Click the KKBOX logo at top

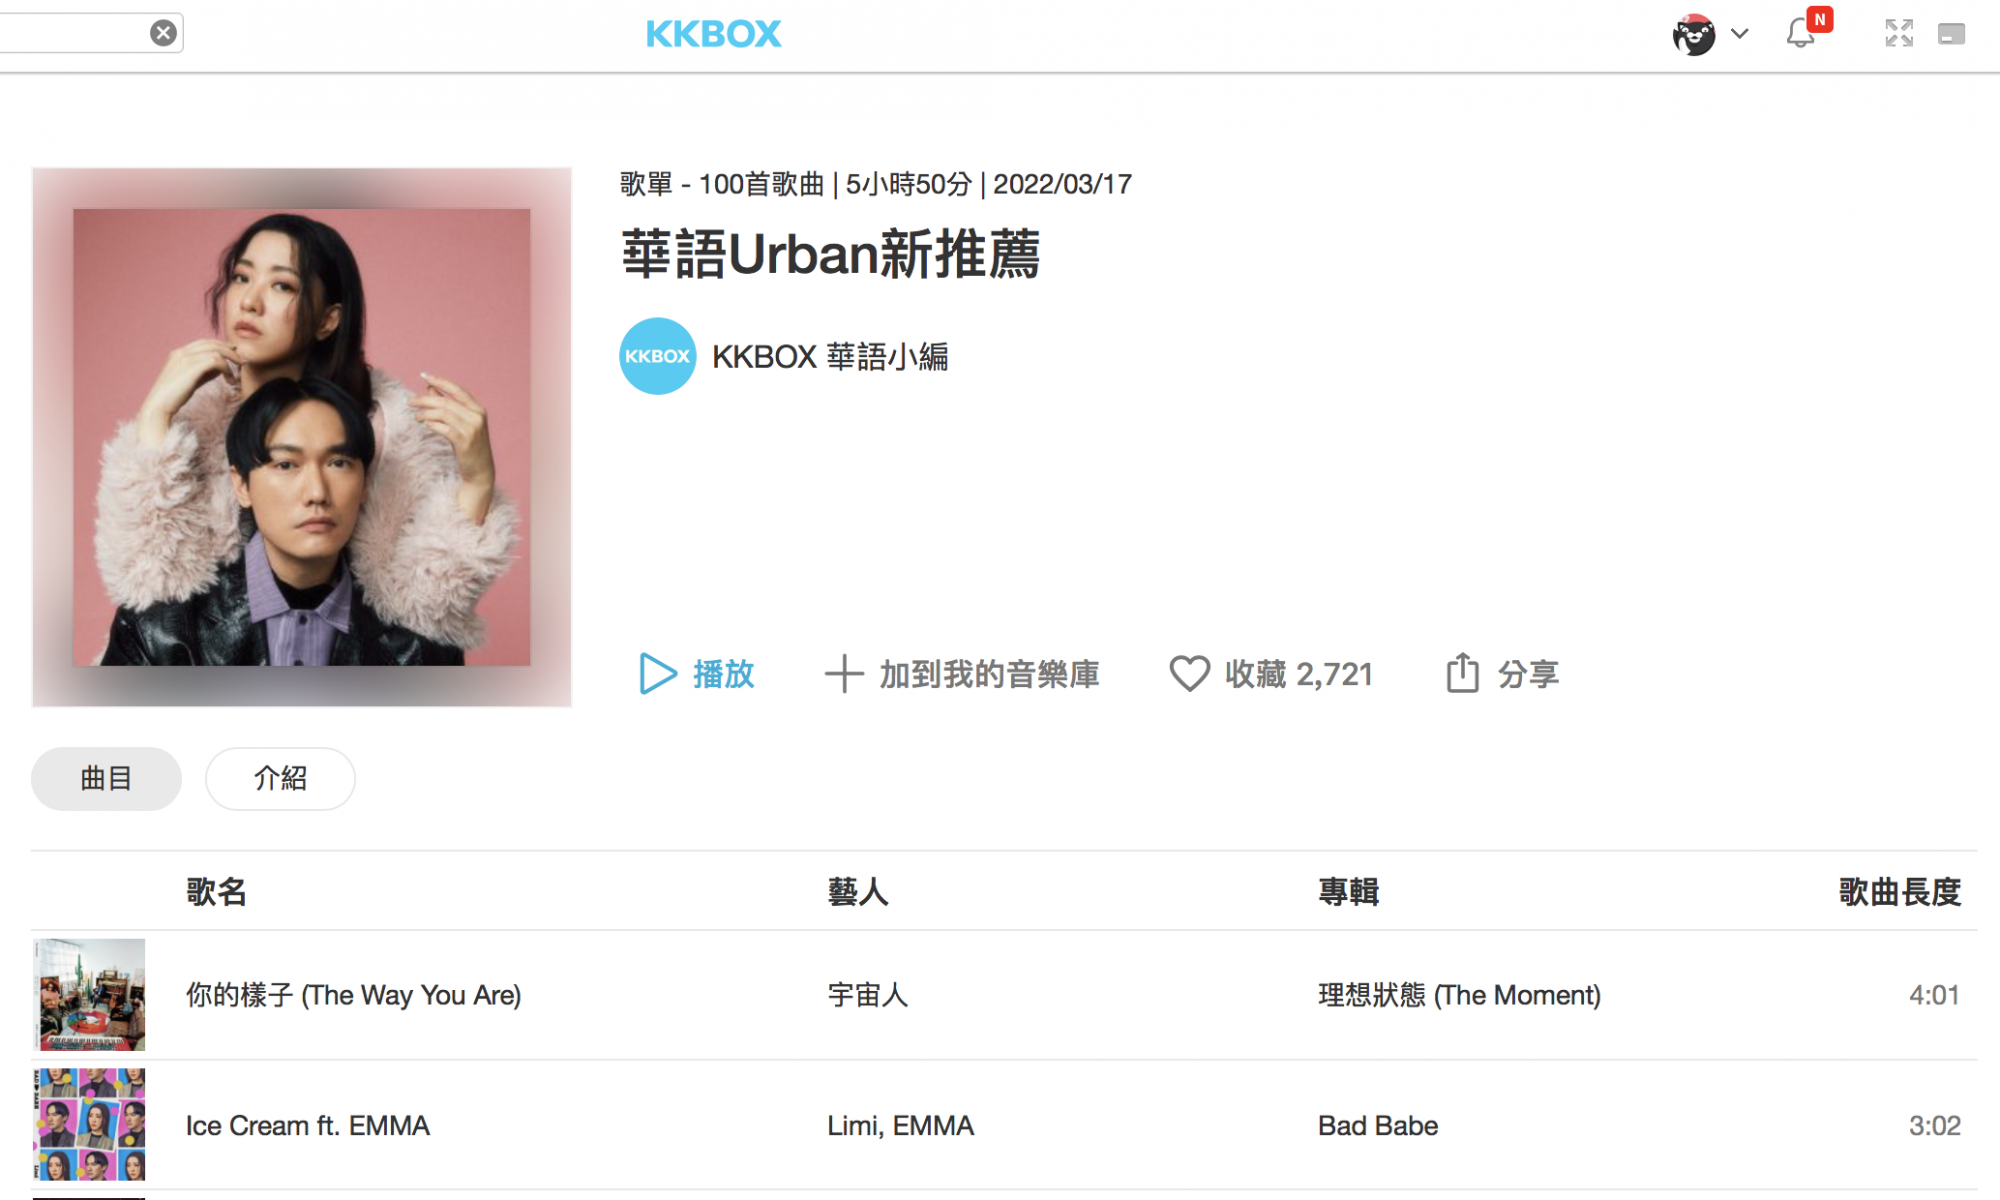(713, 34)
